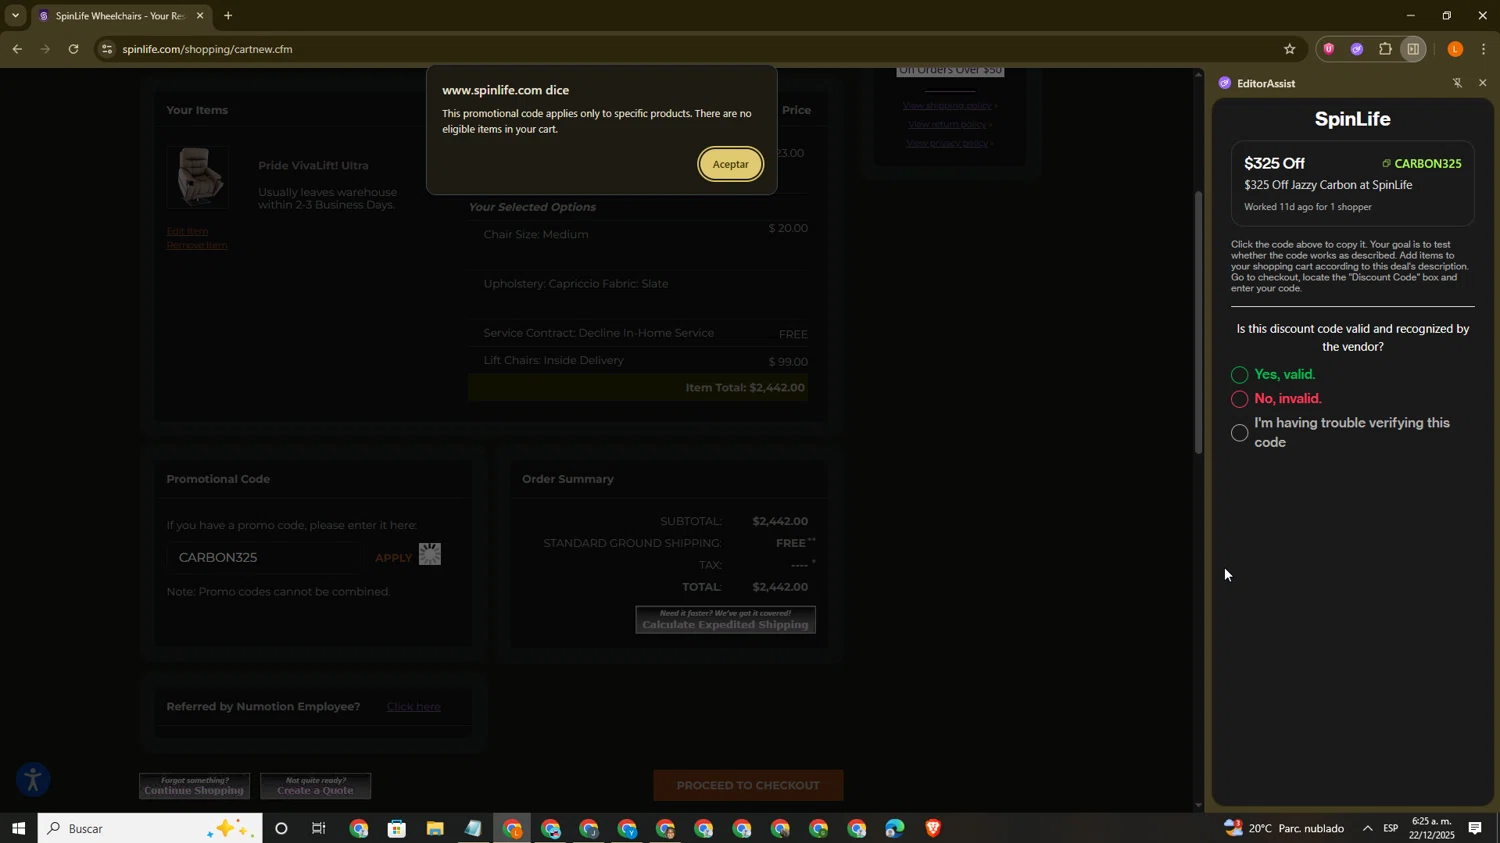The width and height of the screenshot is (1500, 843).
Task: Open the weather widget 20°C Parc. nublado
Action: click(x=1284, y=828)
